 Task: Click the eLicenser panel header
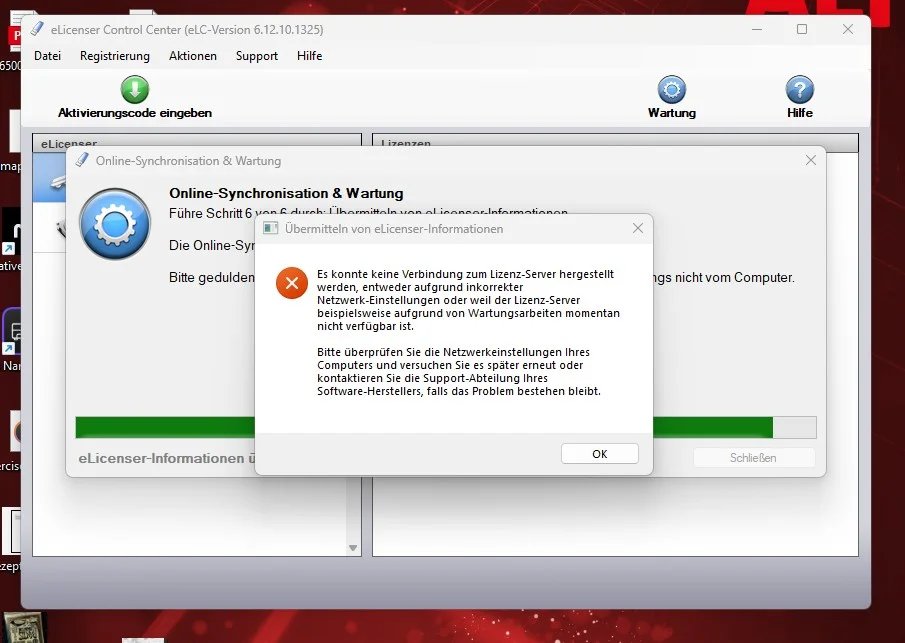(x=197, y=143)
